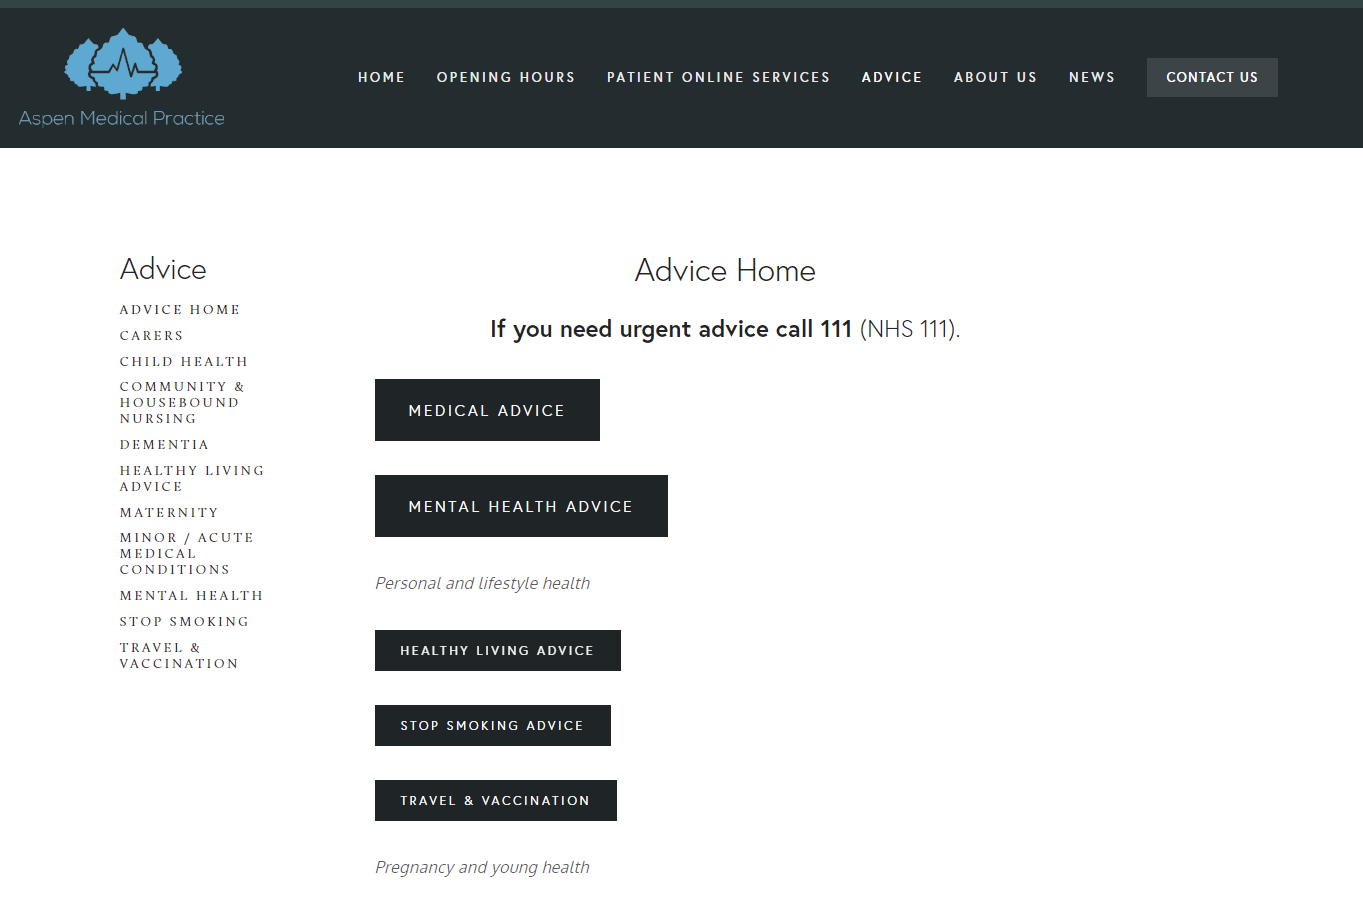This screenshot has height=906, width=1363.
Task: Open the Home navigation item
Action: pos(381,77)
